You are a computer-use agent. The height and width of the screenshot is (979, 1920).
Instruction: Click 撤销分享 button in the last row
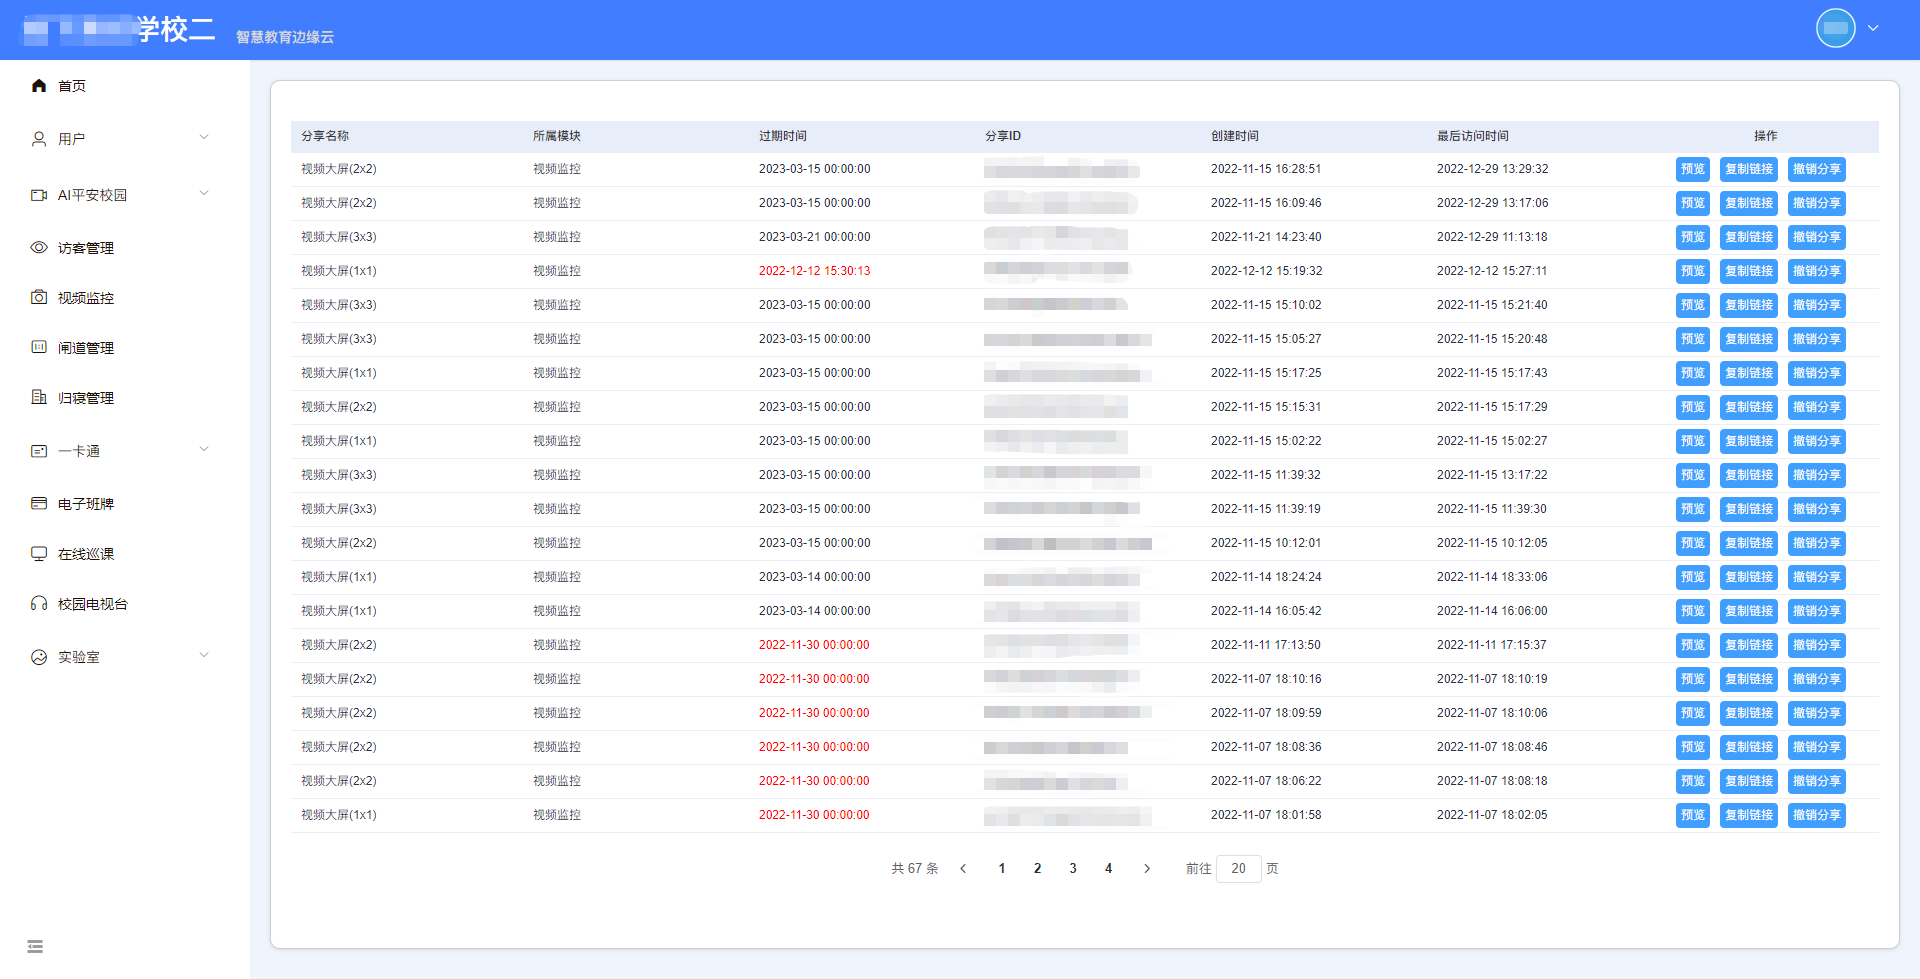1816,815
